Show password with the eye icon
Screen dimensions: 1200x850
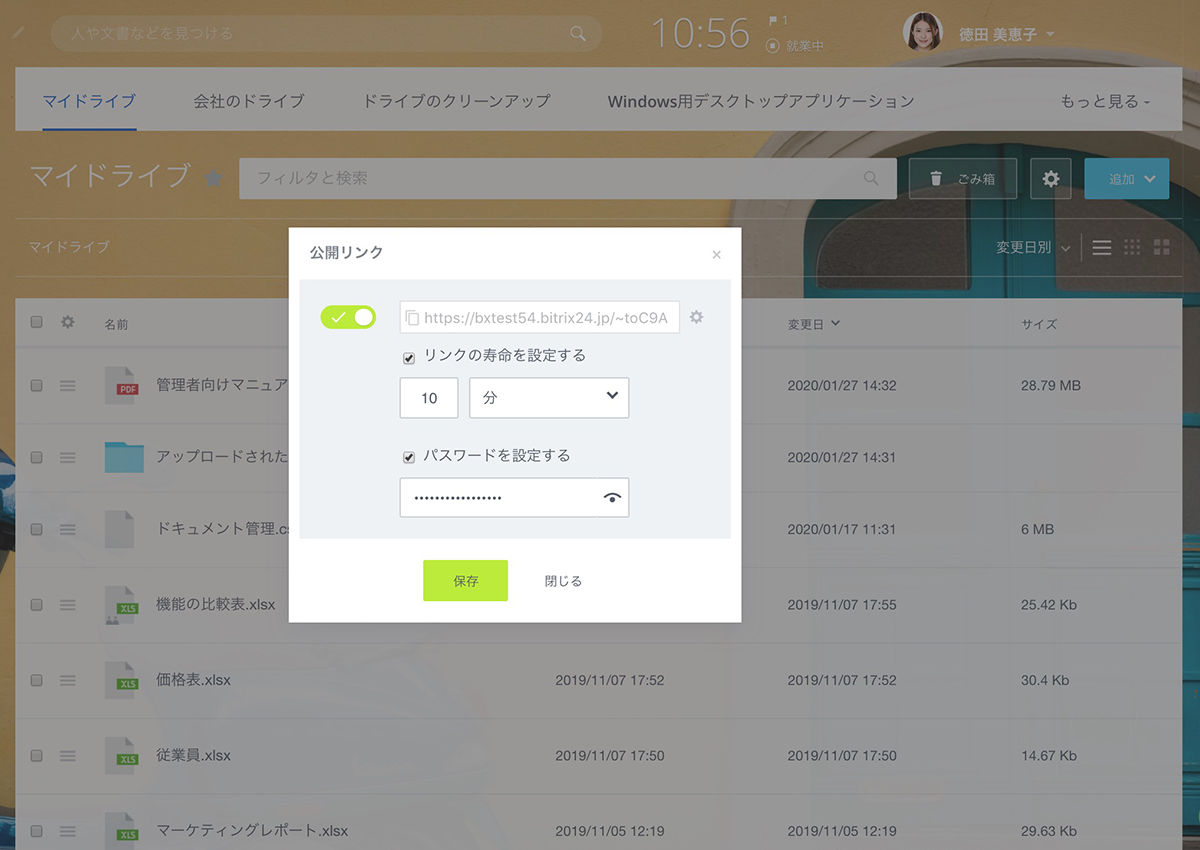tap(612, 497)
